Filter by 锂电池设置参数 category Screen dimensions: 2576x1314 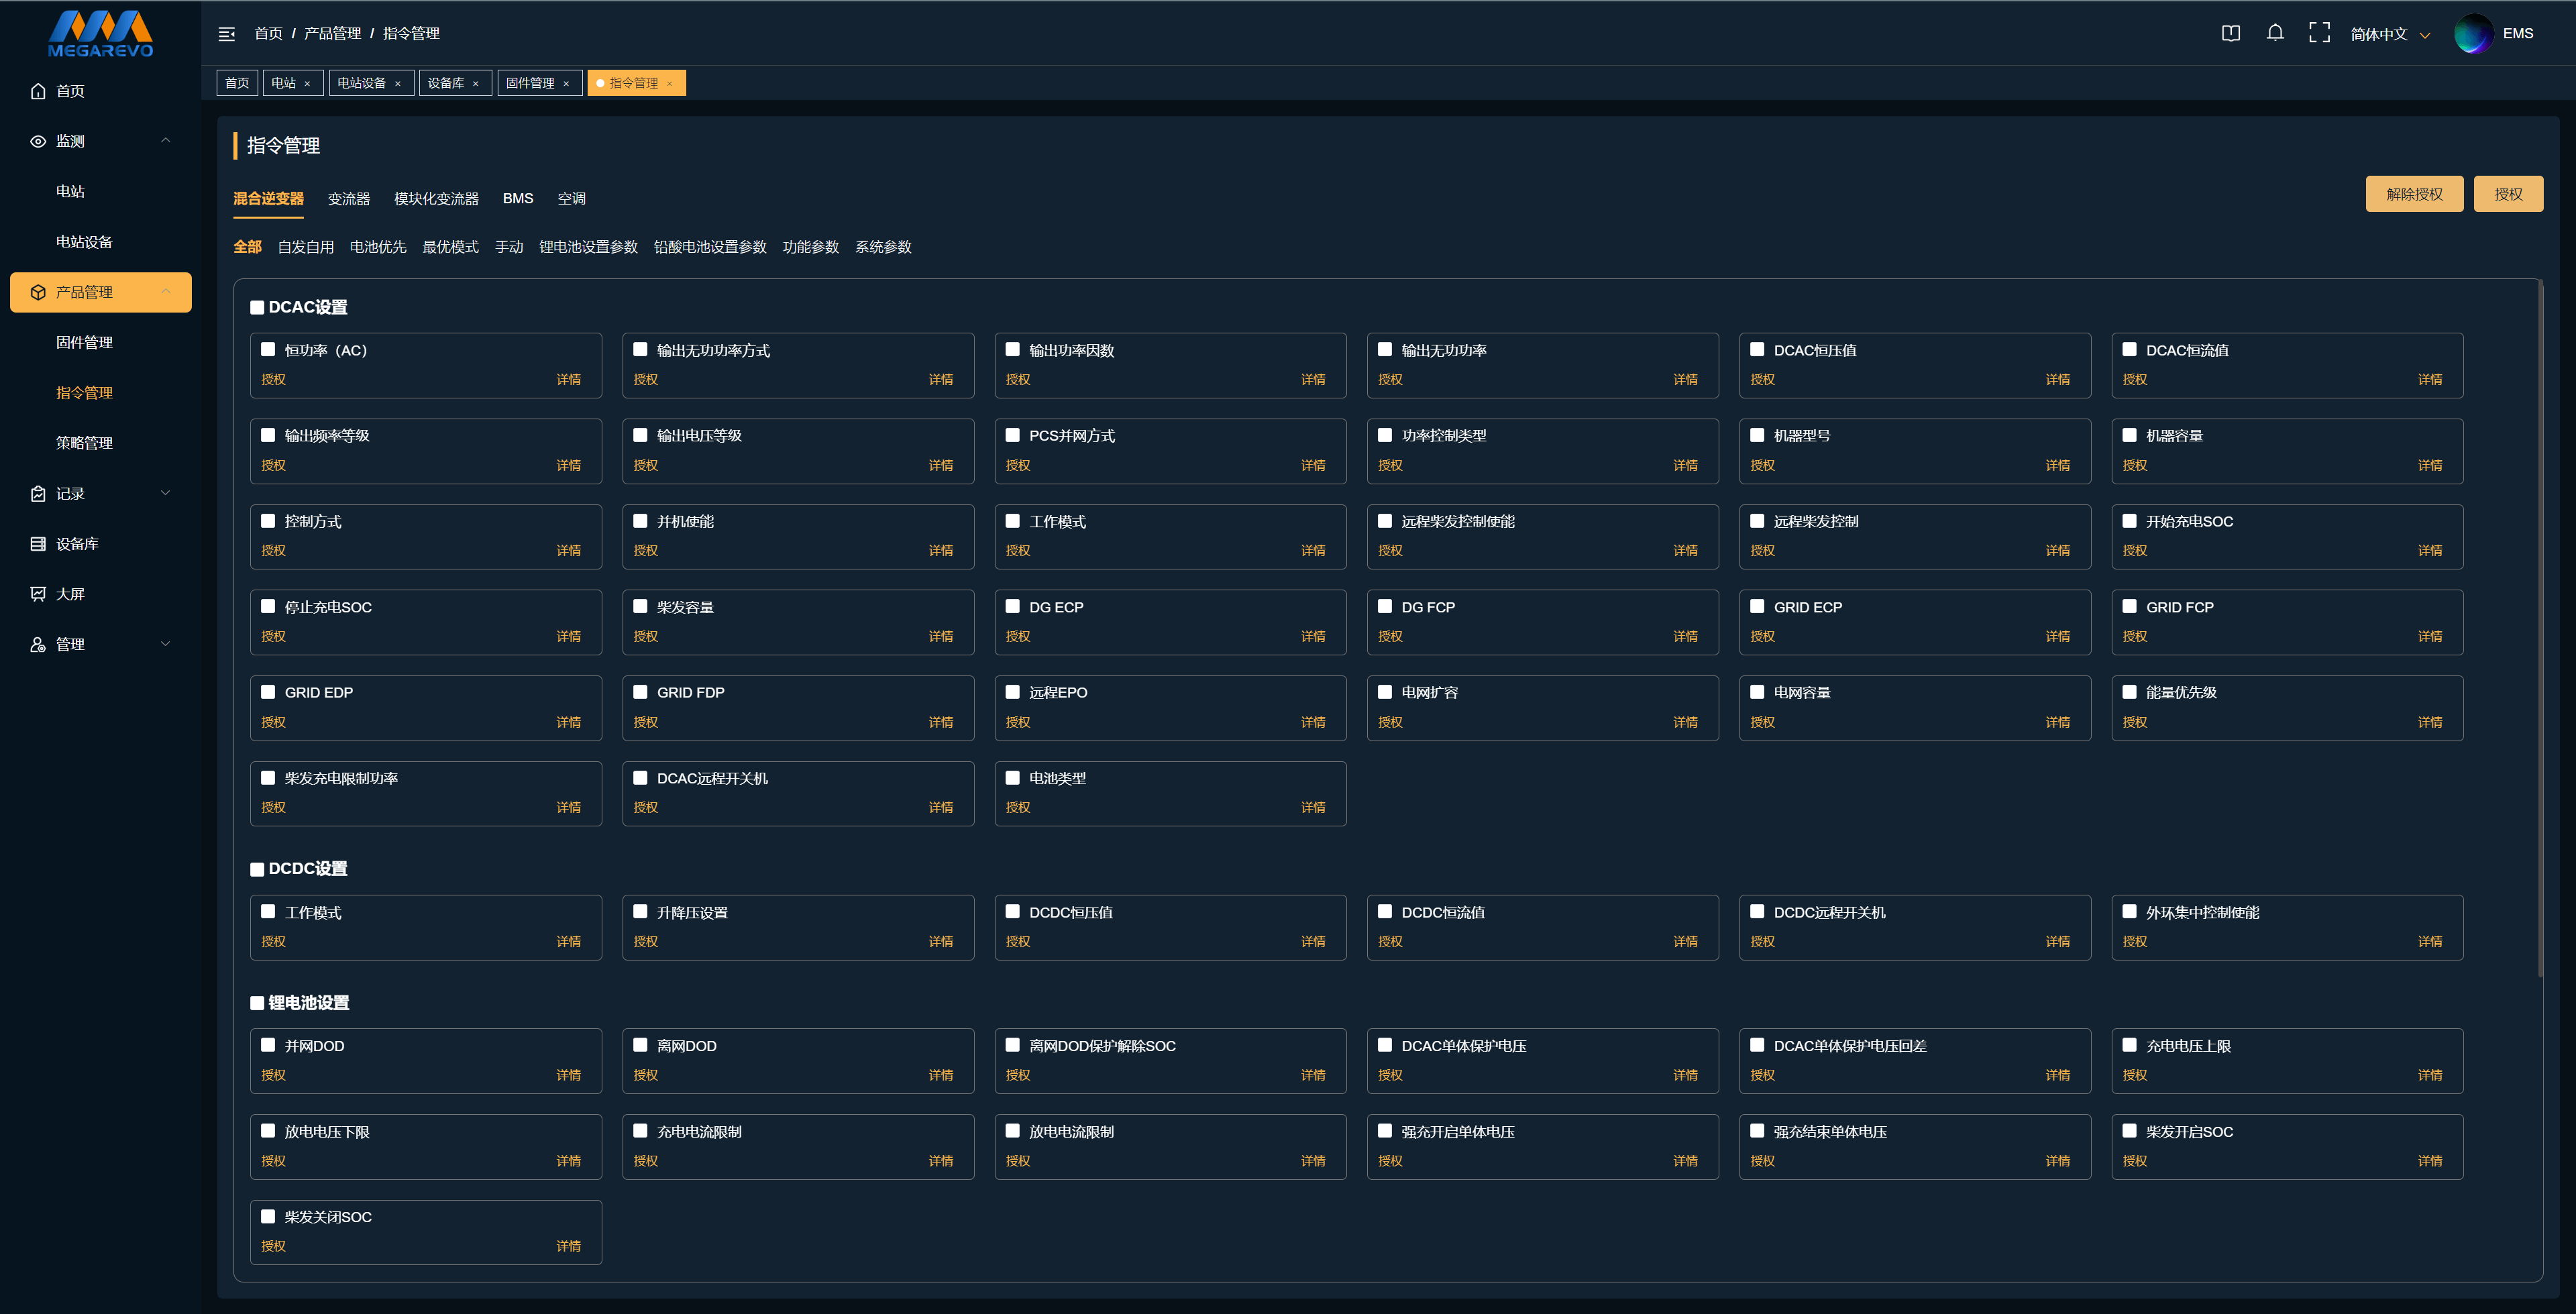pyautogui.click(x=588, y=247)
